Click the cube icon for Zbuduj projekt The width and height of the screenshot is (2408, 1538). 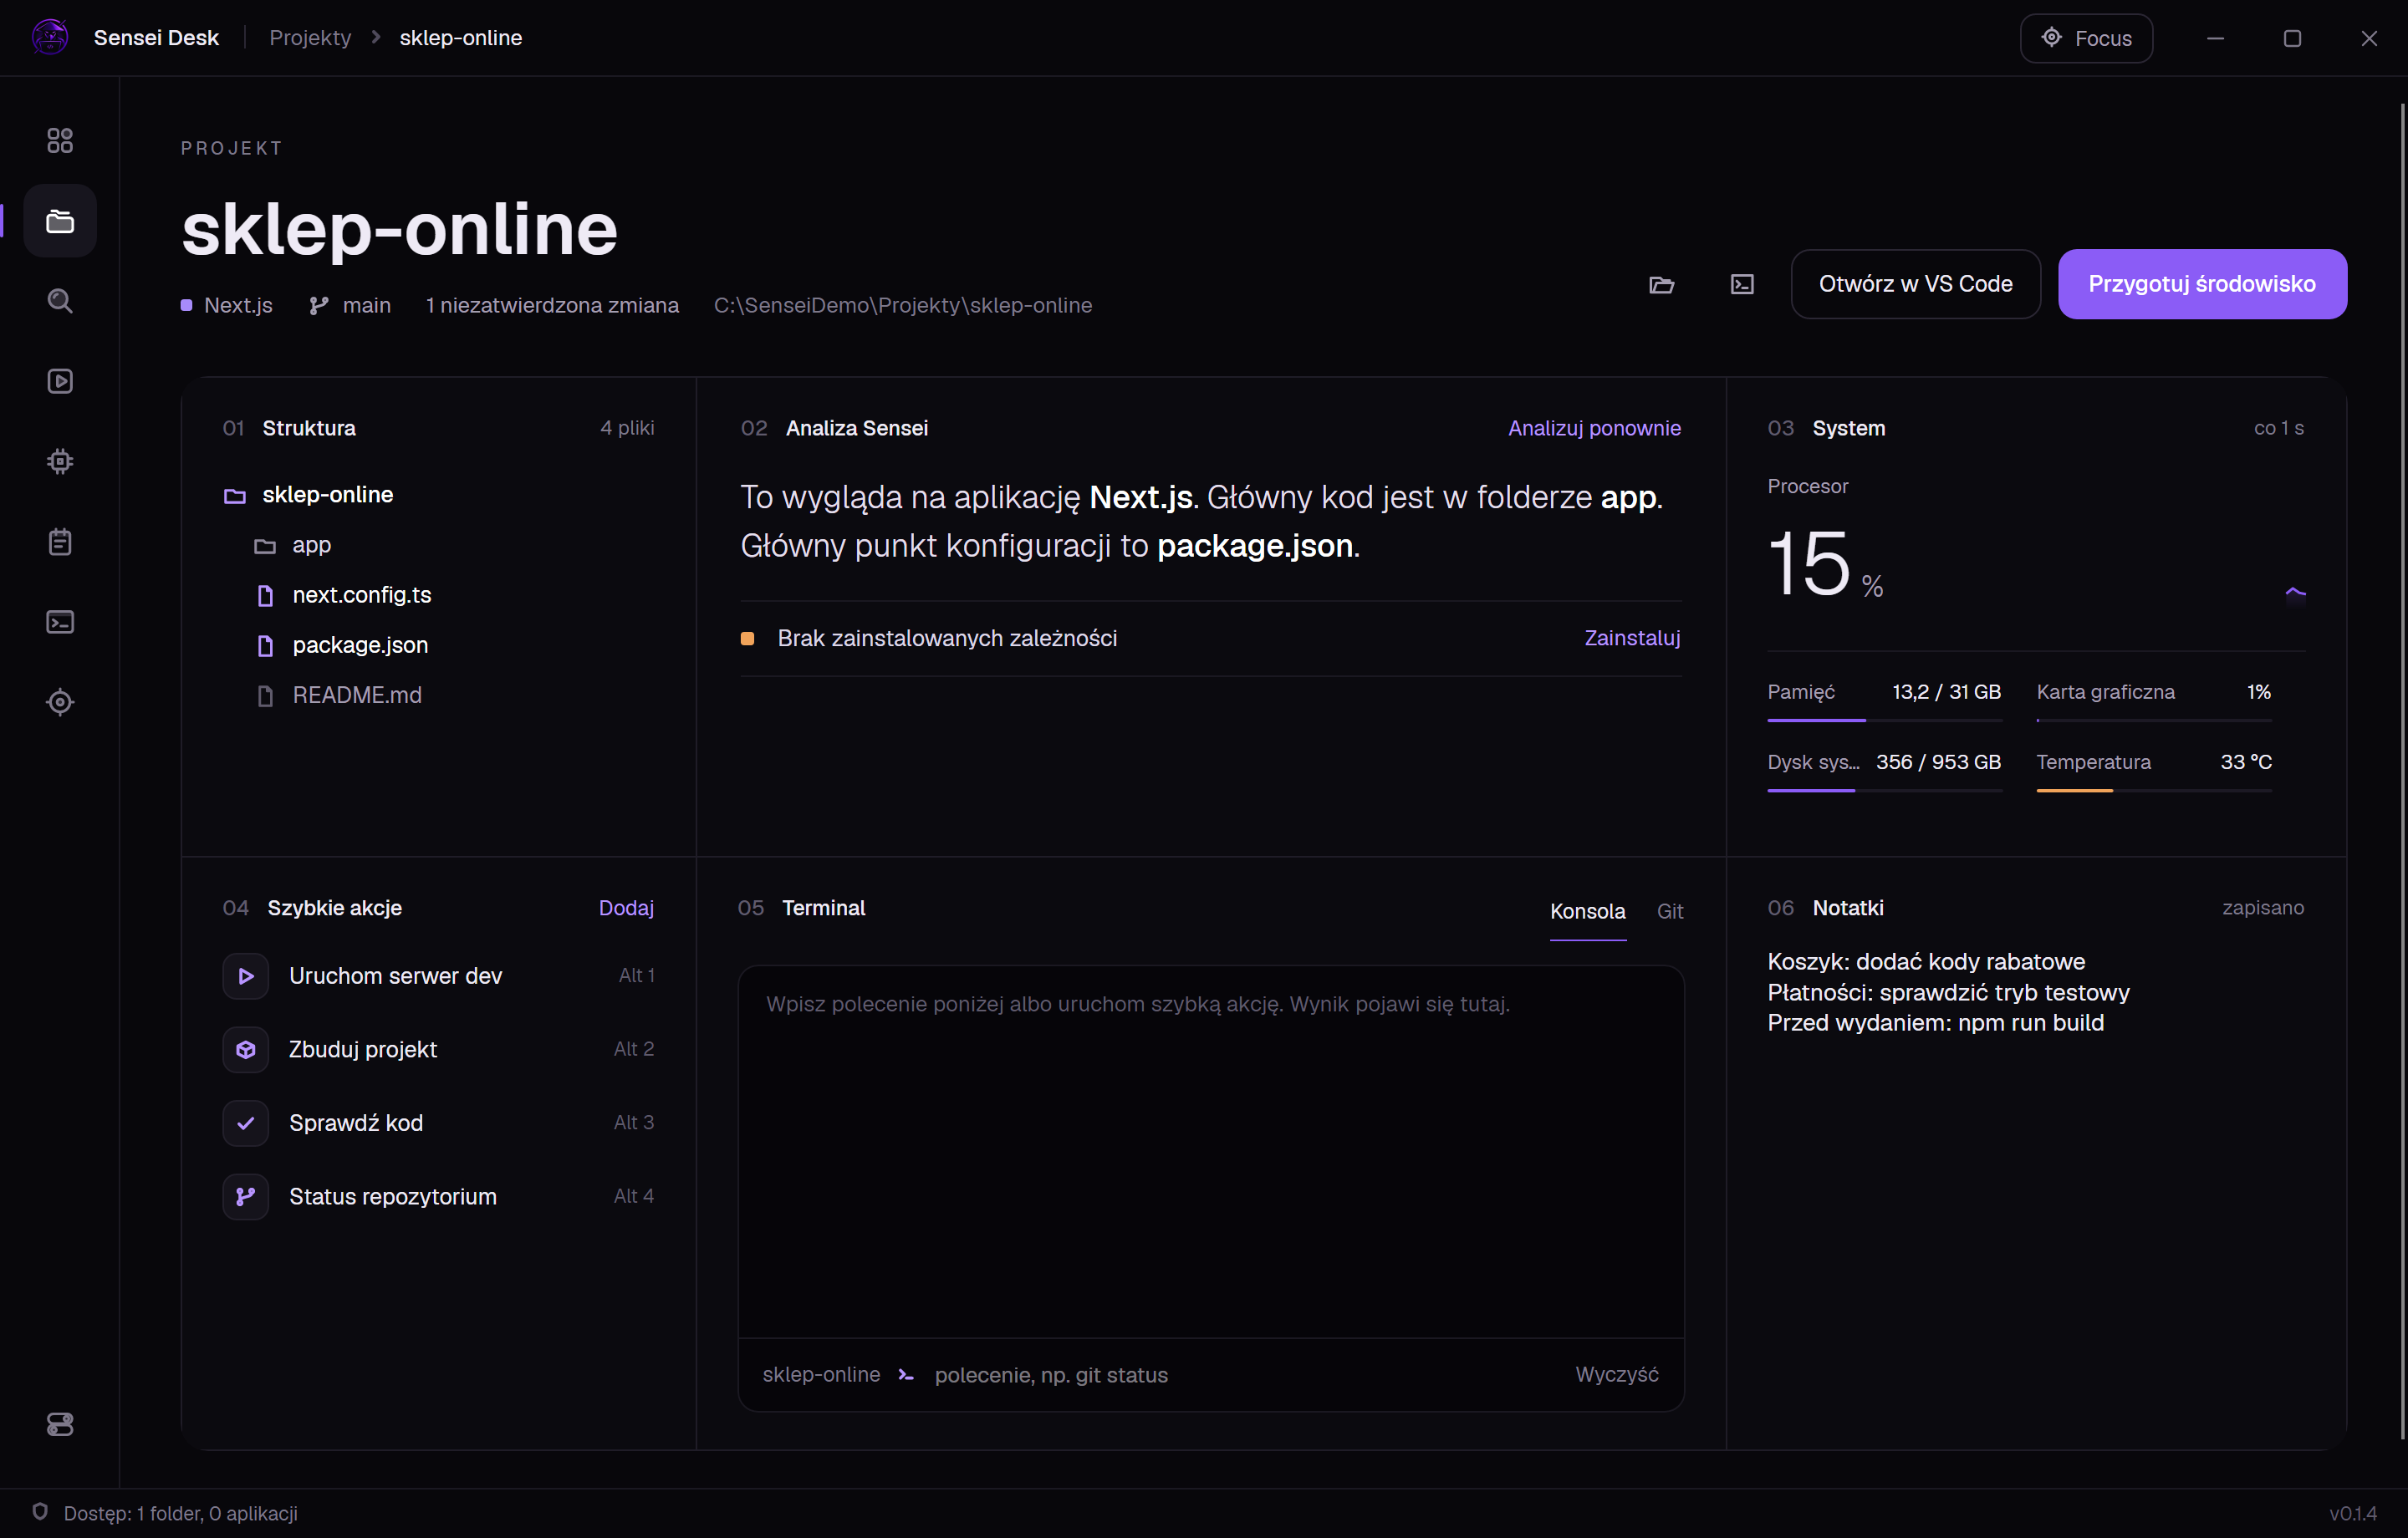point(245,1050)
